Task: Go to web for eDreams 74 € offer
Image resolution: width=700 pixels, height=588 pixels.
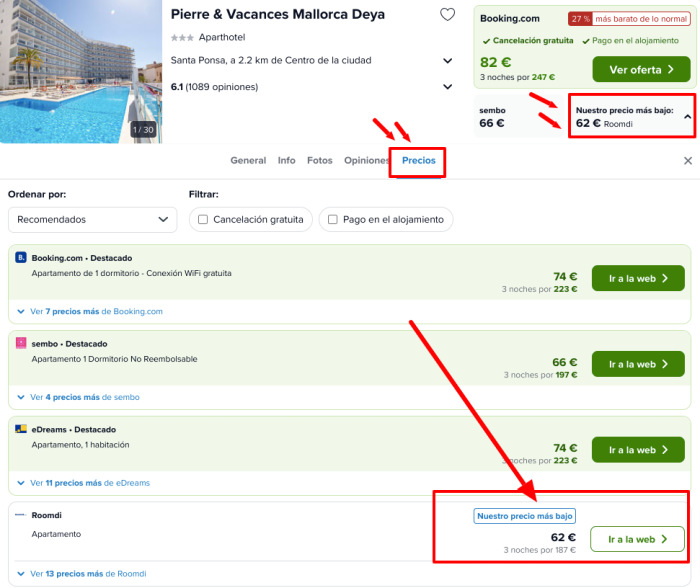Action: click(638, 450)
